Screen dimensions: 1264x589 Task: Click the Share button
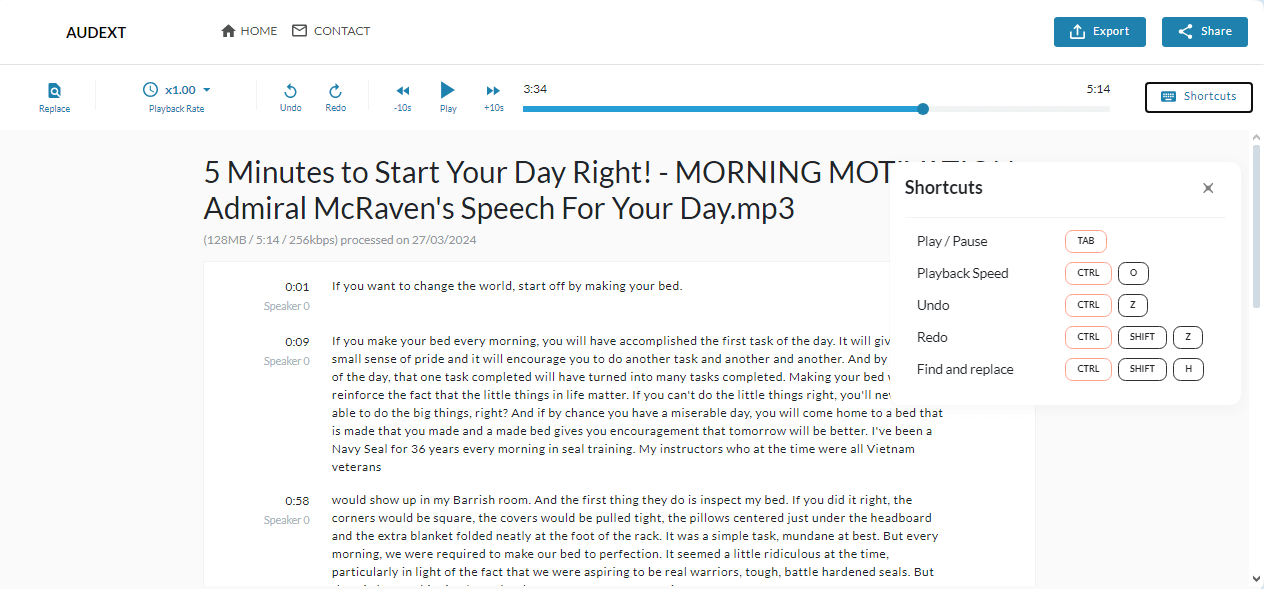(x=1204, y=32)
